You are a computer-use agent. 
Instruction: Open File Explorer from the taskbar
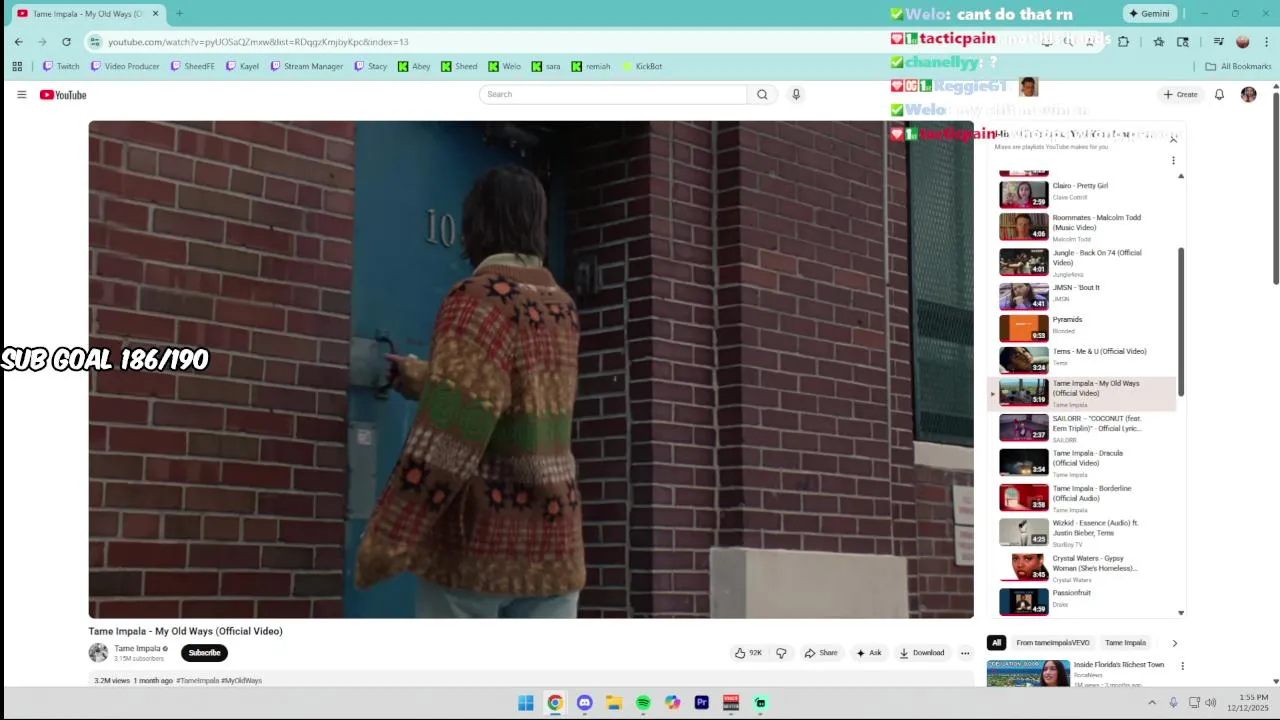[613, 703]
